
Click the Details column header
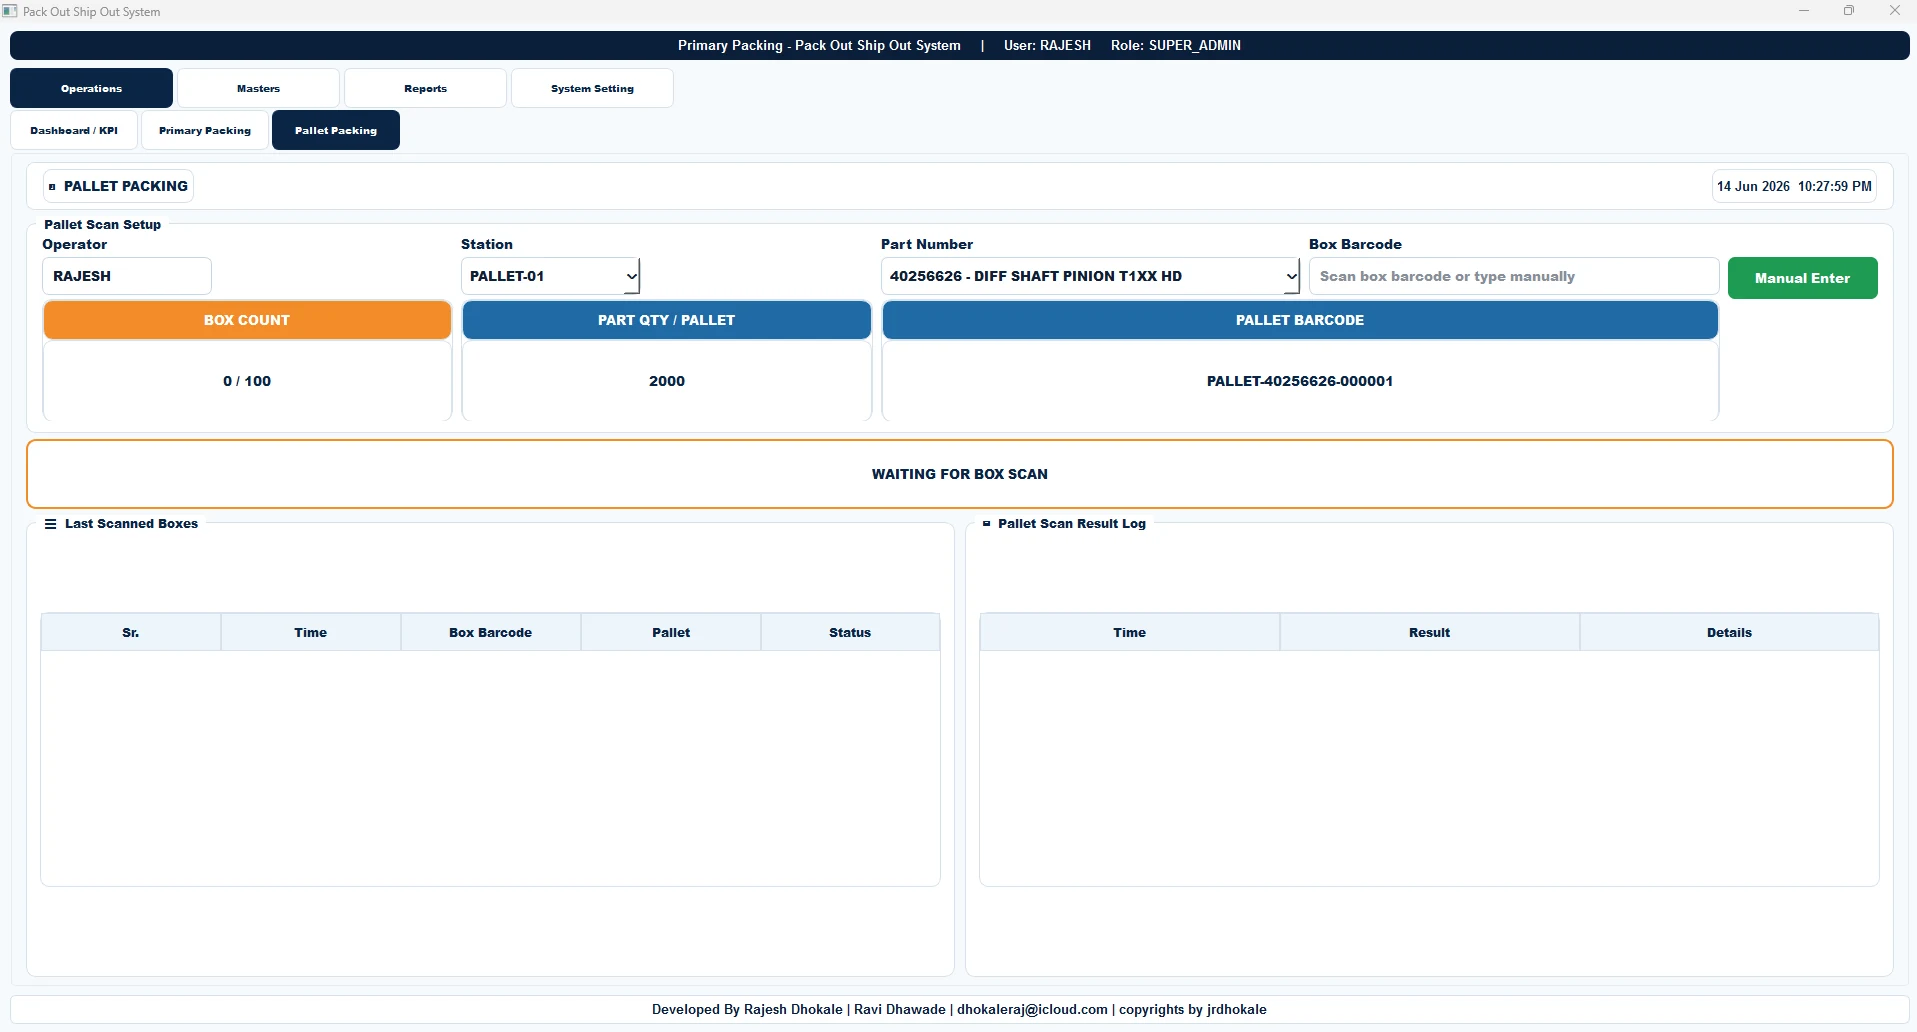point(1729,632)
